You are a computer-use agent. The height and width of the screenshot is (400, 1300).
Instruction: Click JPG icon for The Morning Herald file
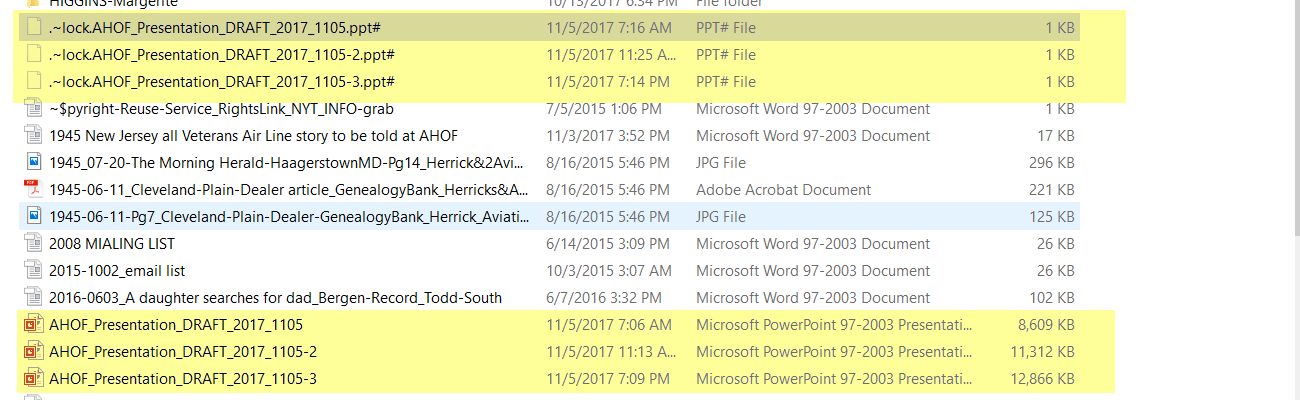point(33,162)
